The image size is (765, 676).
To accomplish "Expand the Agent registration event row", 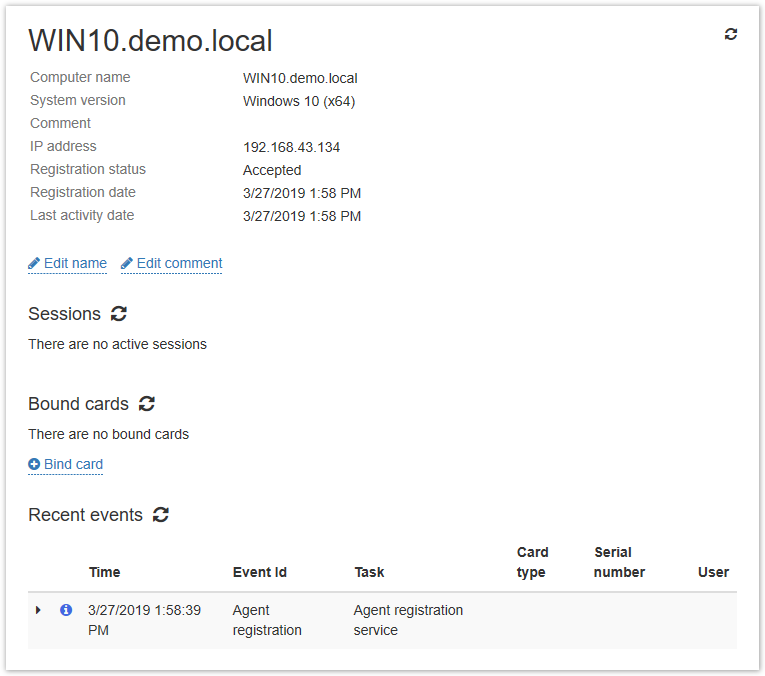I will tap(39, 610).
